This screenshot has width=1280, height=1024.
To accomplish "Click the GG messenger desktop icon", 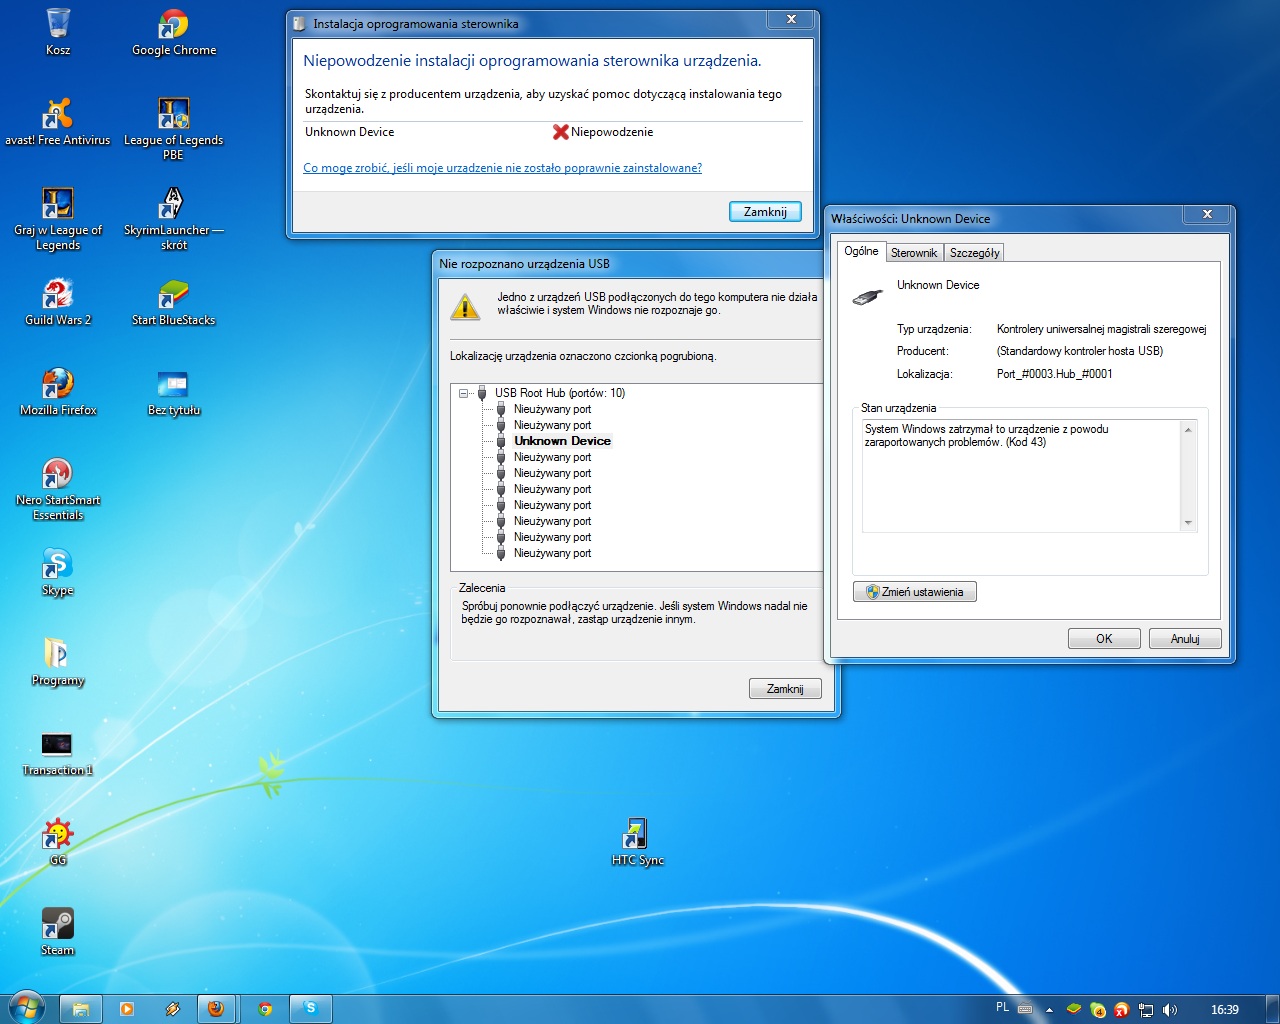I will click(x=58, y=842).
